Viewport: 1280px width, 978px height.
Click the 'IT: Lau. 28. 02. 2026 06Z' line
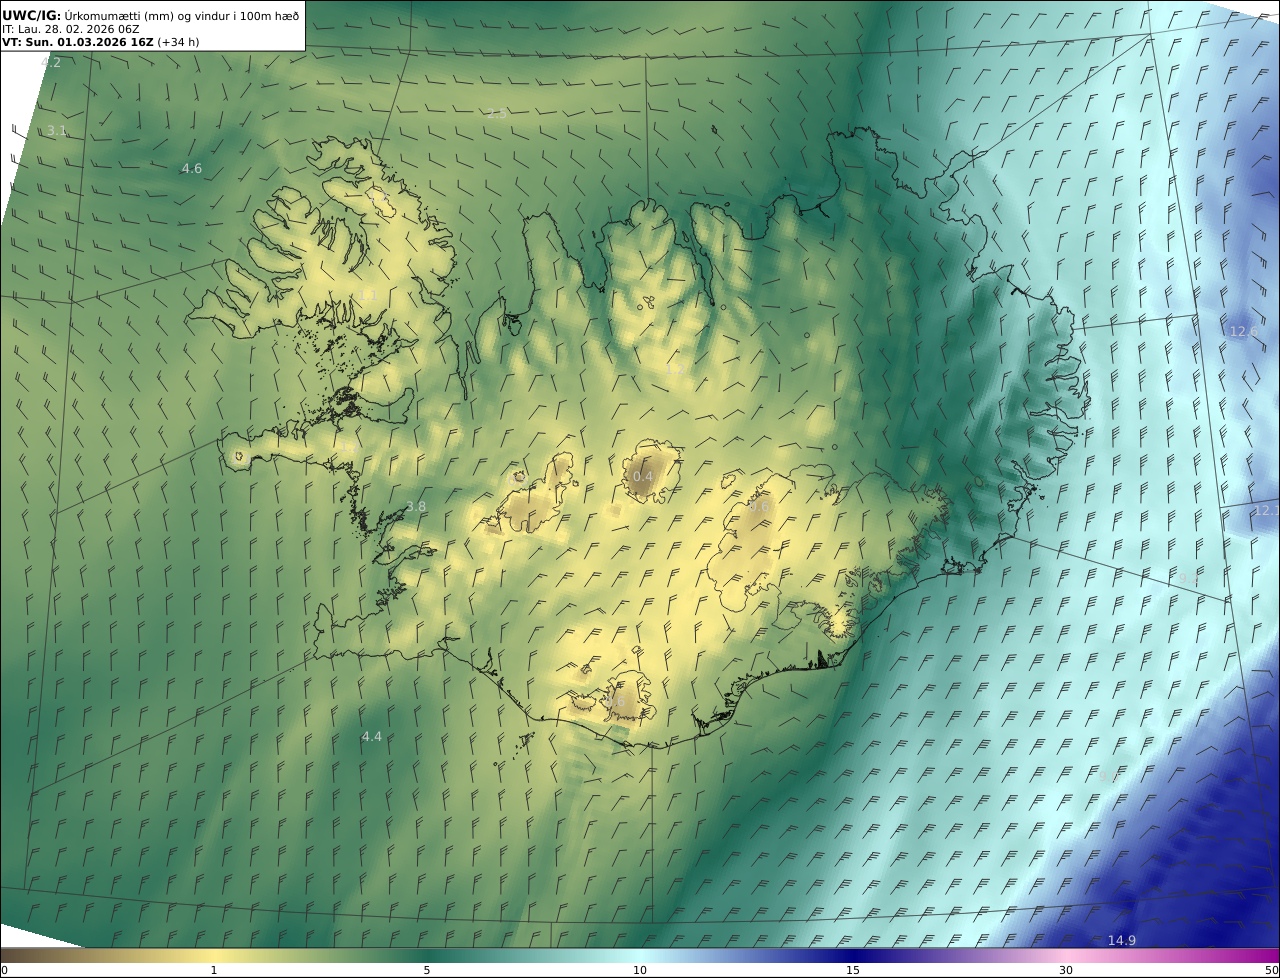pyautogui.click(x=71, y=29)
